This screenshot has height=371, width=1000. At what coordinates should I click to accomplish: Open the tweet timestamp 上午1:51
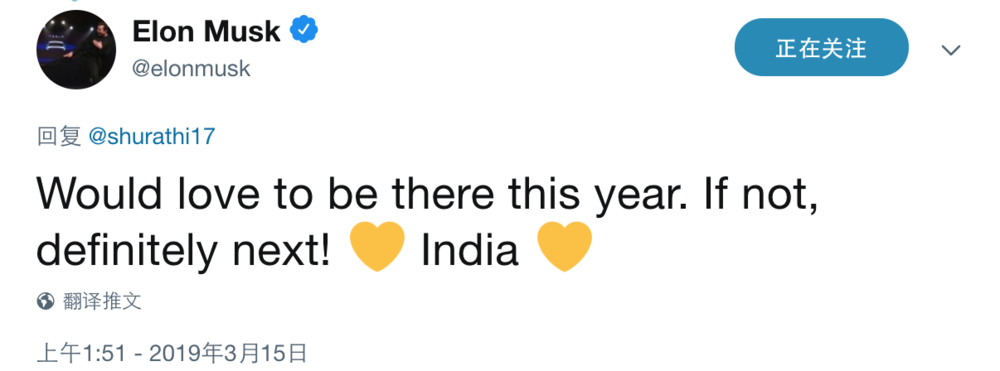(x=82, y=353)
